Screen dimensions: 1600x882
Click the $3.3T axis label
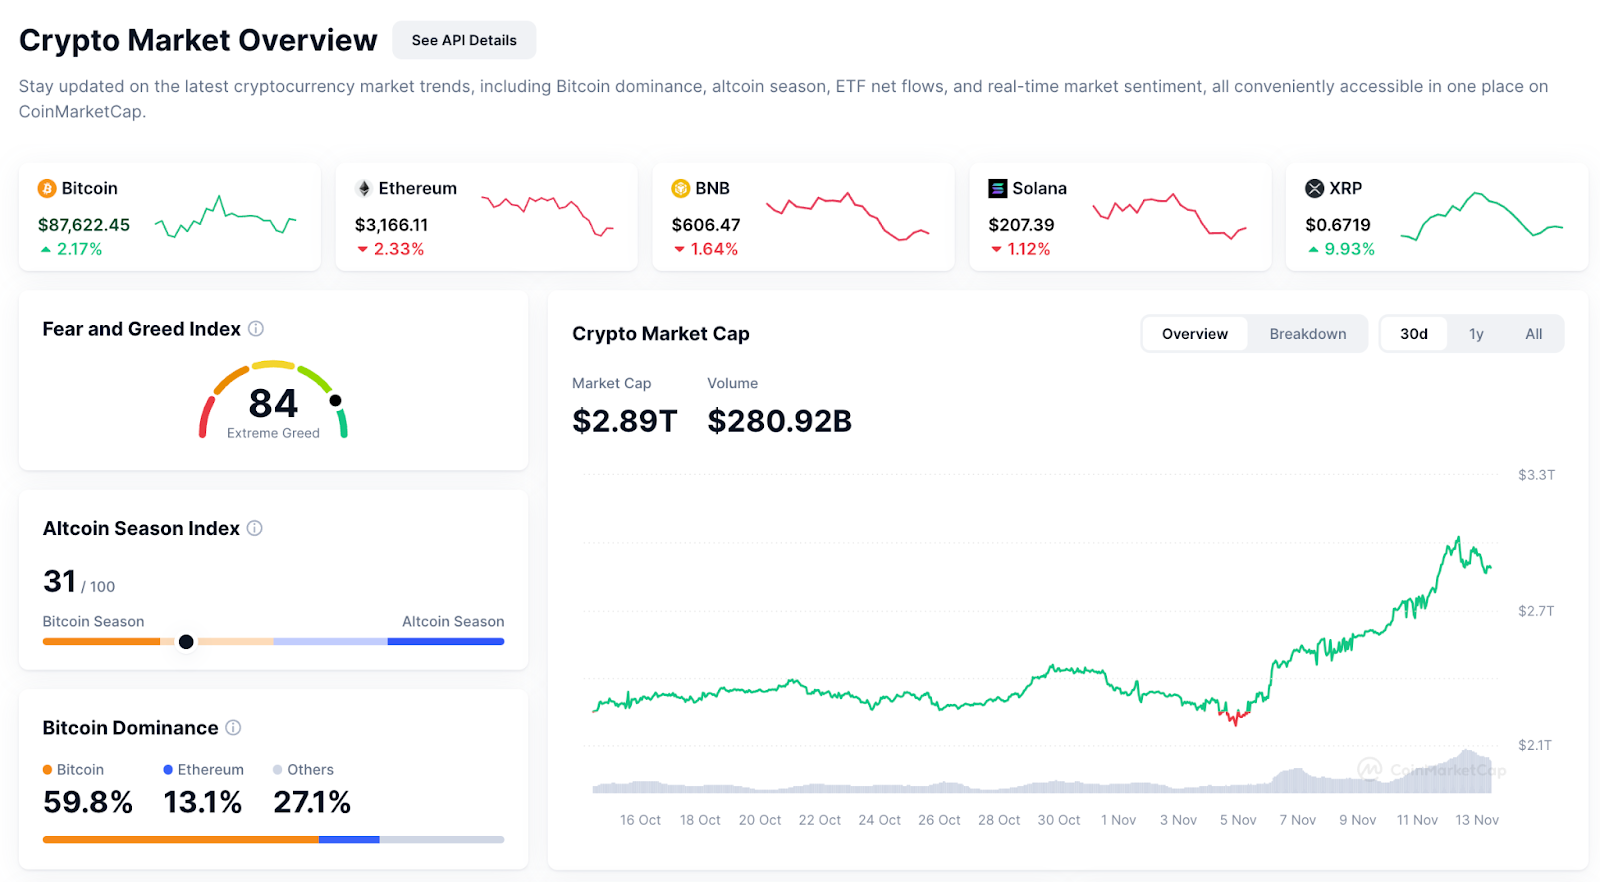[x=1536, y=475]
